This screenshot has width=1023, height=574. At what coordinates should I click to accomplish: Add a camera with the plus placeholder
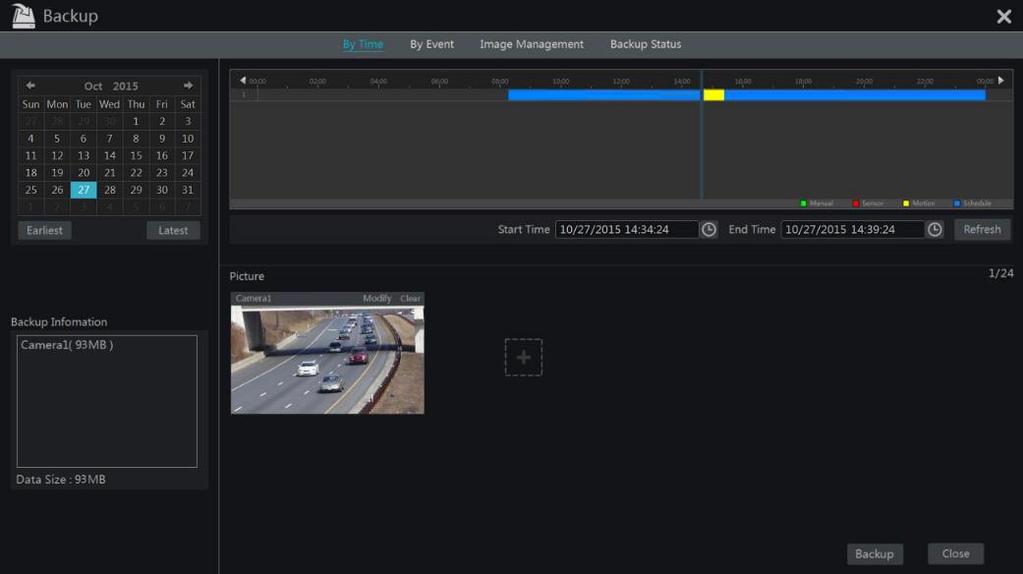pos(523,357)
